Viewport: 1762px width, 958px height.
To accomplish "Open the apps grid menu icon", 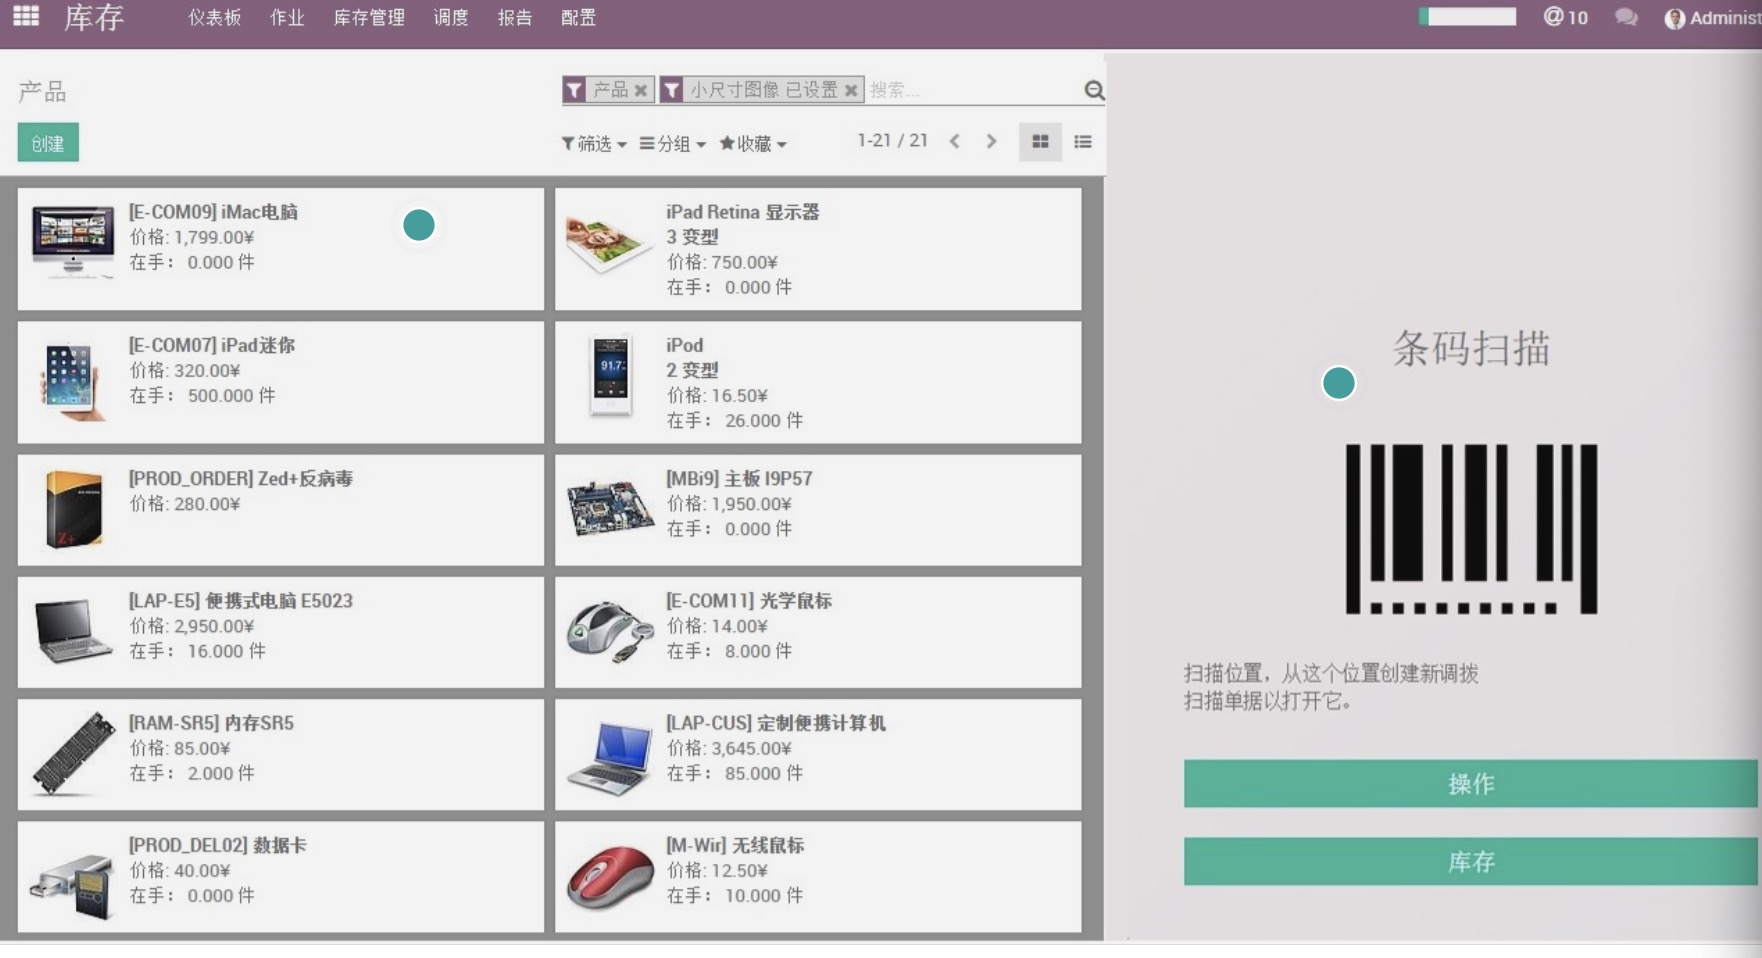I will [x=26, y=16].
